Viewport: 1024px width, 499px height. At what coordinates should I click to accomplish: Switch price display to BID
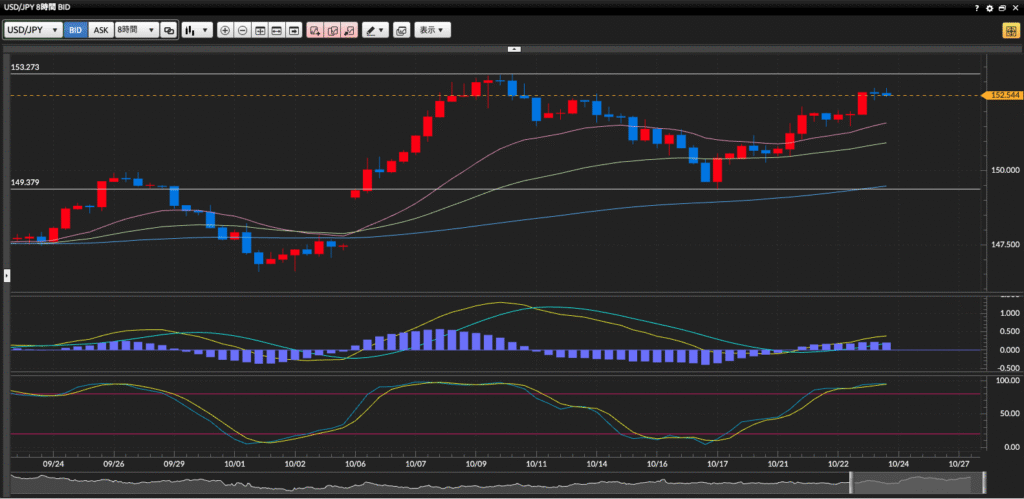(75, 31)
